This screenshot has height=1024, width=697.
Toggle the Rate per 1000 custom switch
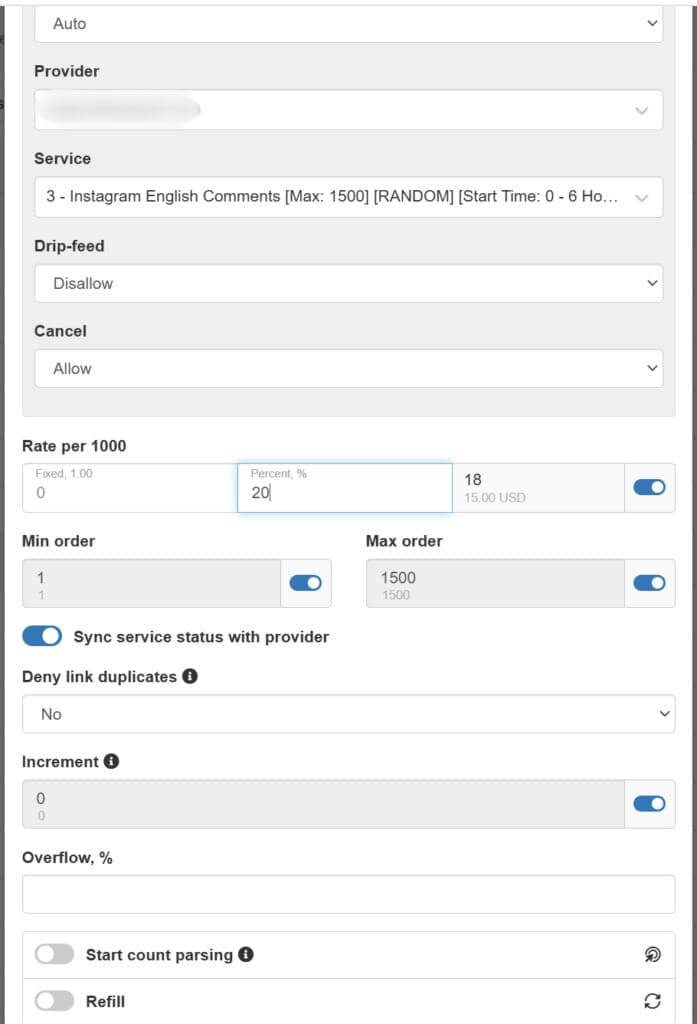[x=649, y=488]
